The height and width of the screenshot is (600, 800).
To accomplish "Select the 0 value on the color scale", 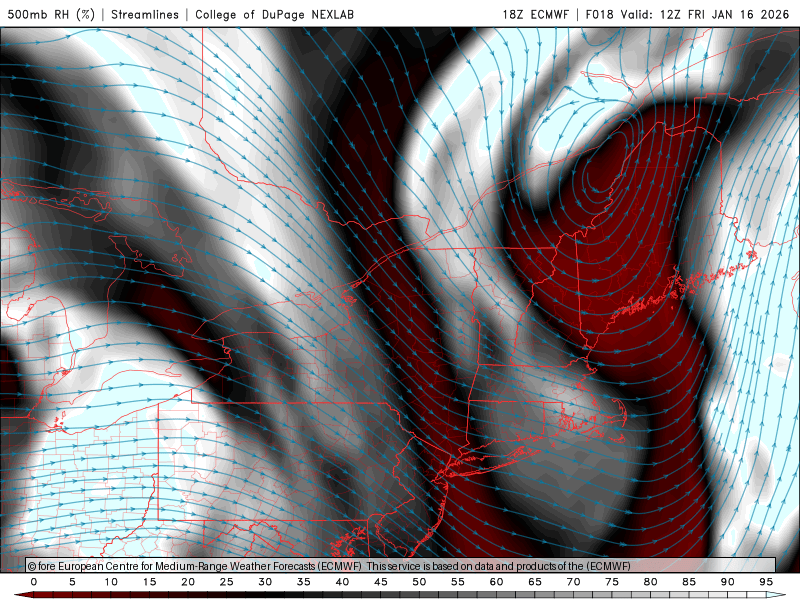I will pyautogui.click(x=34, y=582).
